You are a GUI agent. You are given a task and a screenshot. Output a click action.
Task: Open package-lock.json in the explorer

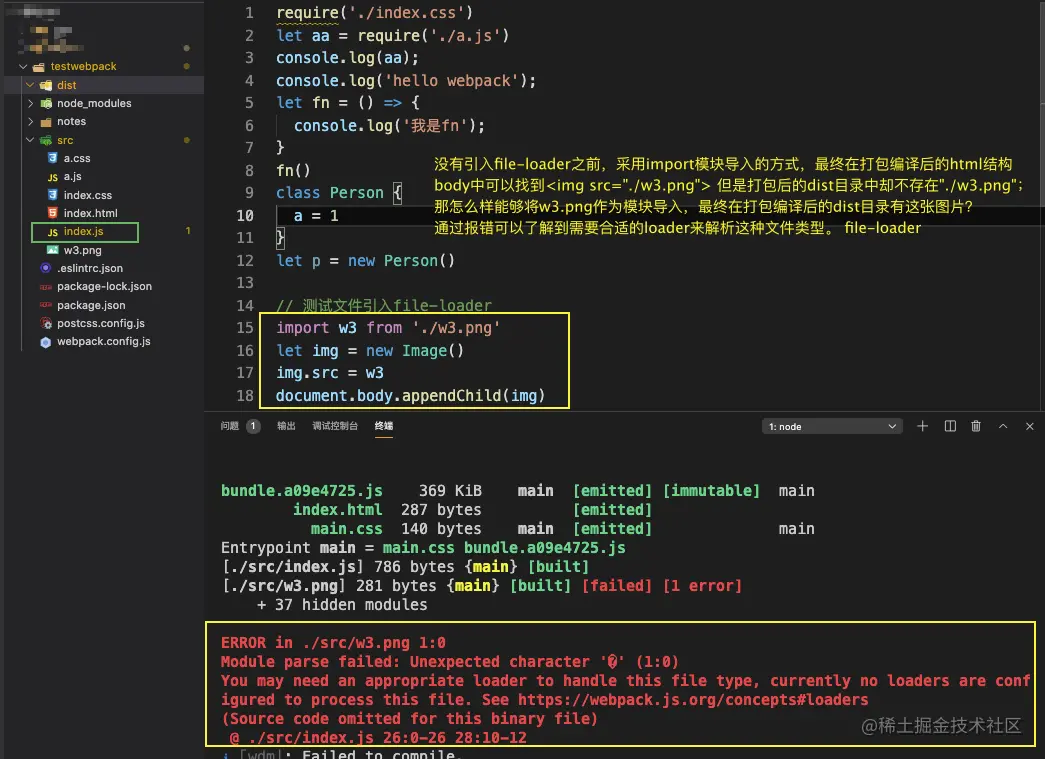click(104, 287)
